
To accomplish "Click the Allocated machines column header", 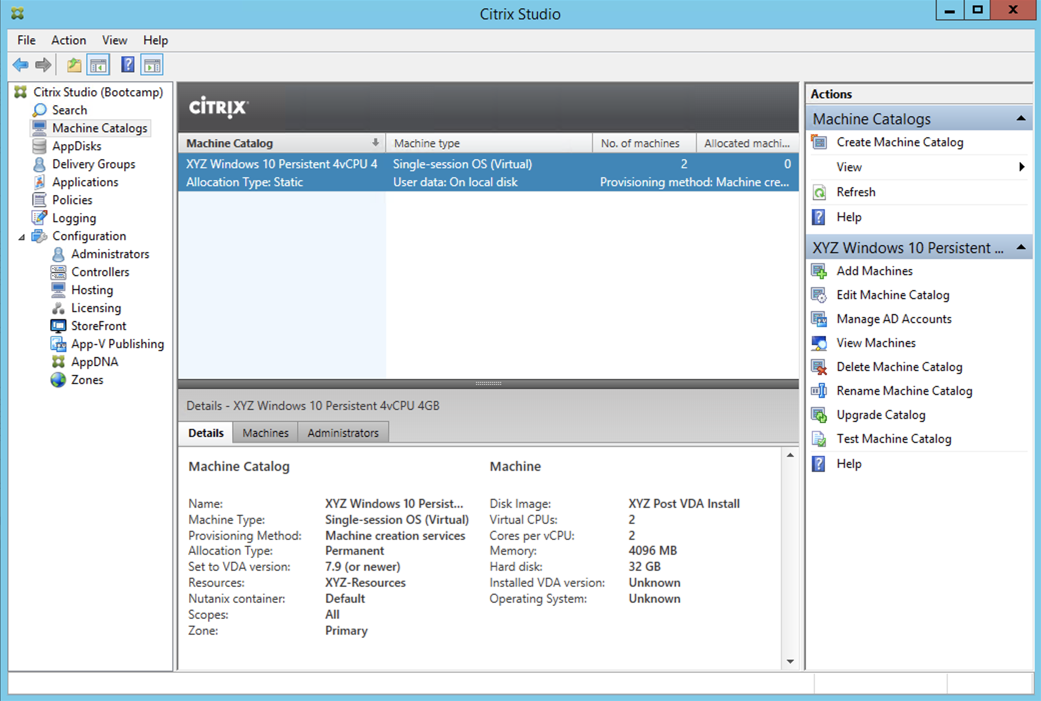I will pos(747,143).
